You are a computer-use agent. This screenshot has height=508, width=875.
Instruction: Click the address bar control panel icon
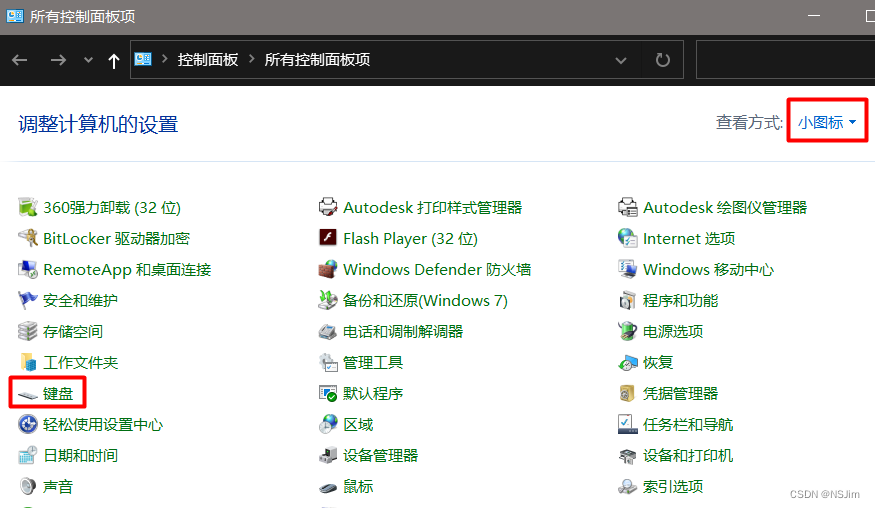[x=143, y=59]
